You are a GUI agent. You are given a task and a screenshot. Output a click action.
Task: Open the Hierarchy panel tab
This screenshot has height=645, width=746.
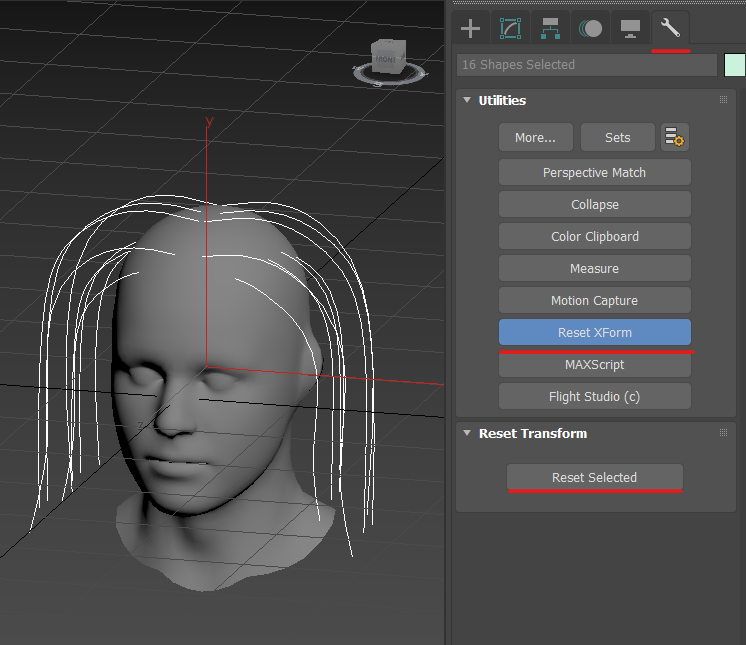[x=550, y=28]
